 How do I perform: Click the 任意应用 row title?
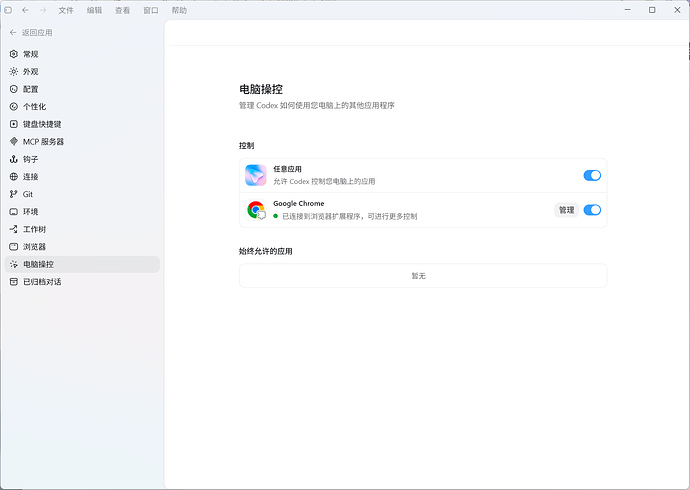tap(287, 169)
